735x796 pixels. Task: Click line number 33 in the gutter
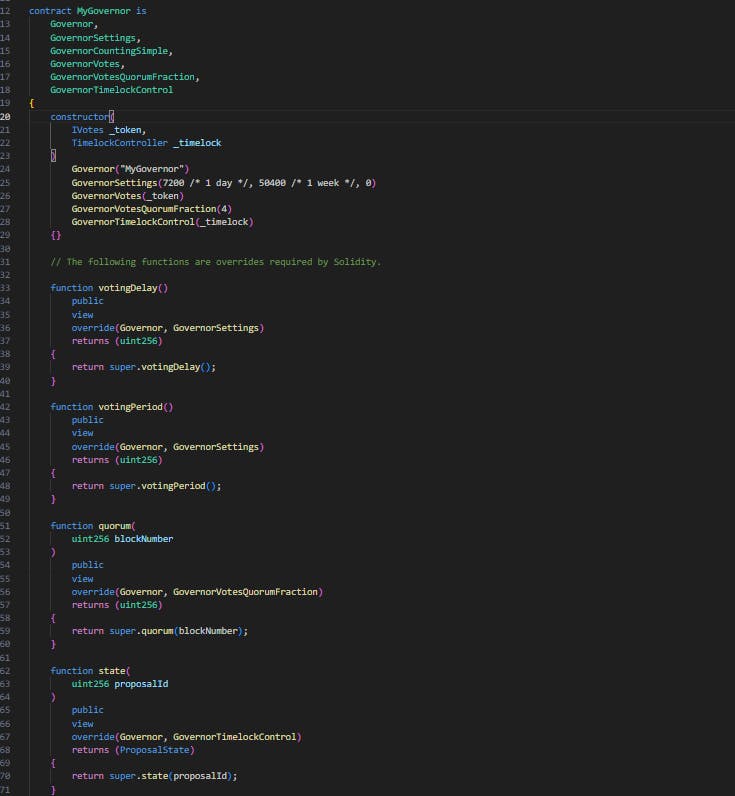point(6,288)
